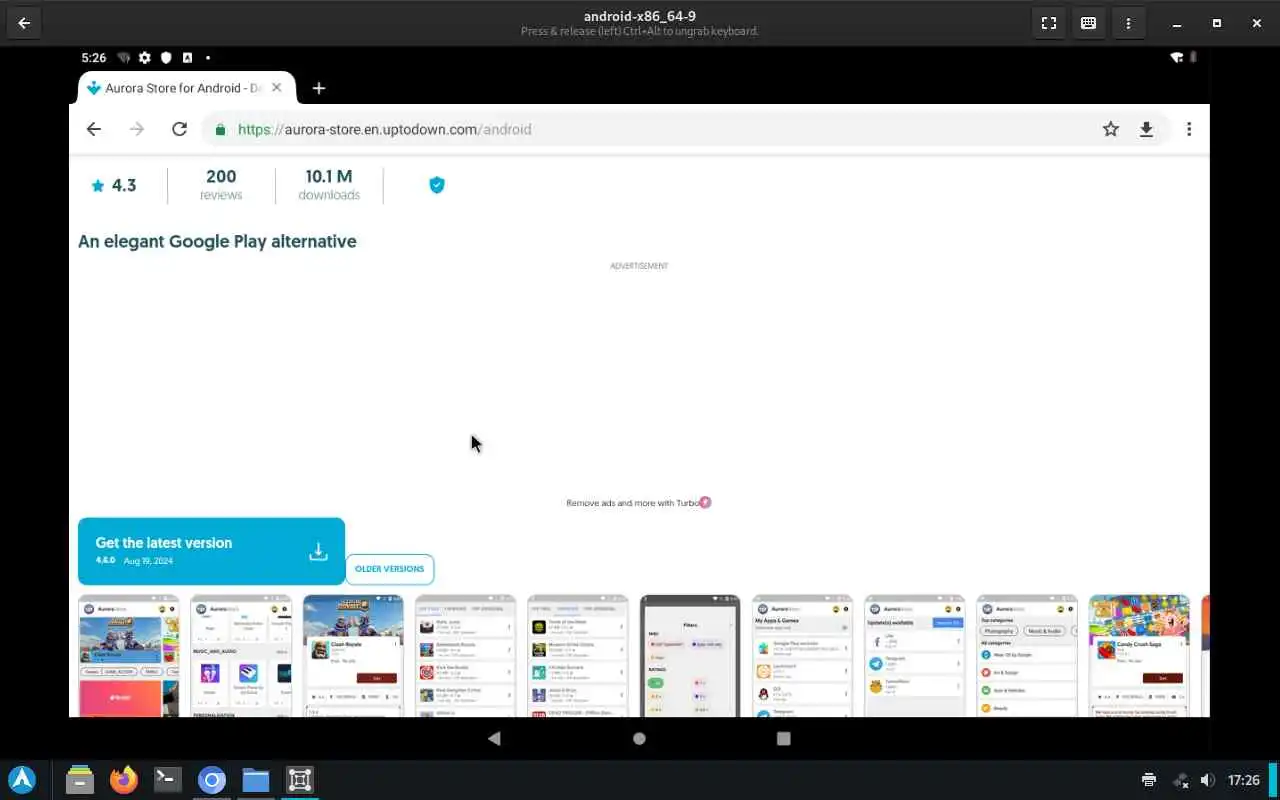Click the volume speaker tray icon
The width and height of the screenshot is (1280, 800).
point(1207,780)
